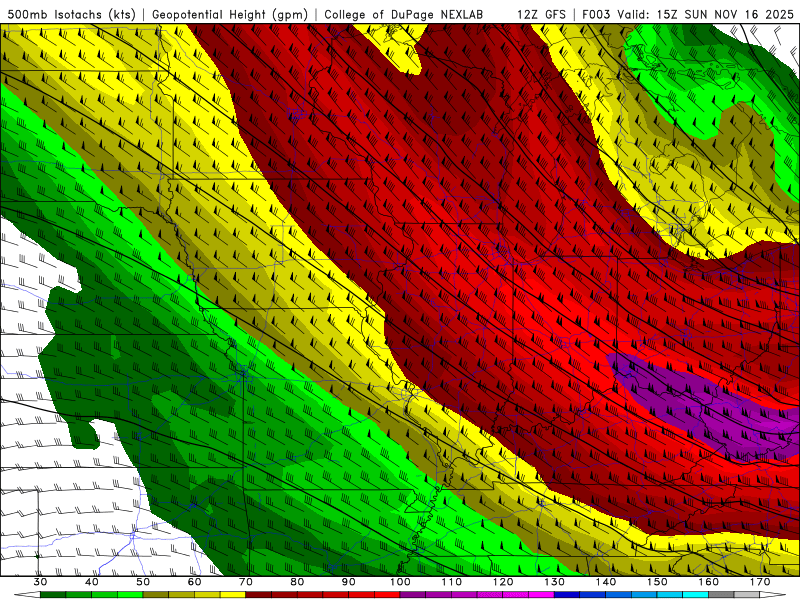Viewport: 800px width, 600px height.
Task: Click the '140' value on the color scale
Action: [606, 582]
